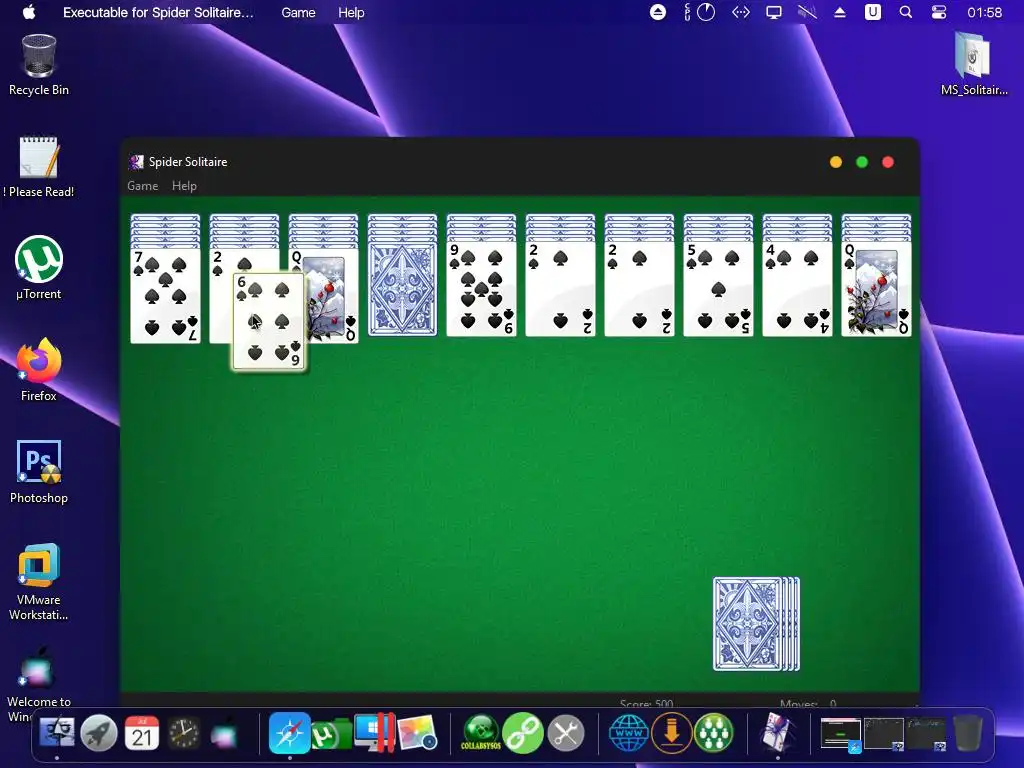
Task: Select the µTorrent desktop shortcut
Action: 39,268
